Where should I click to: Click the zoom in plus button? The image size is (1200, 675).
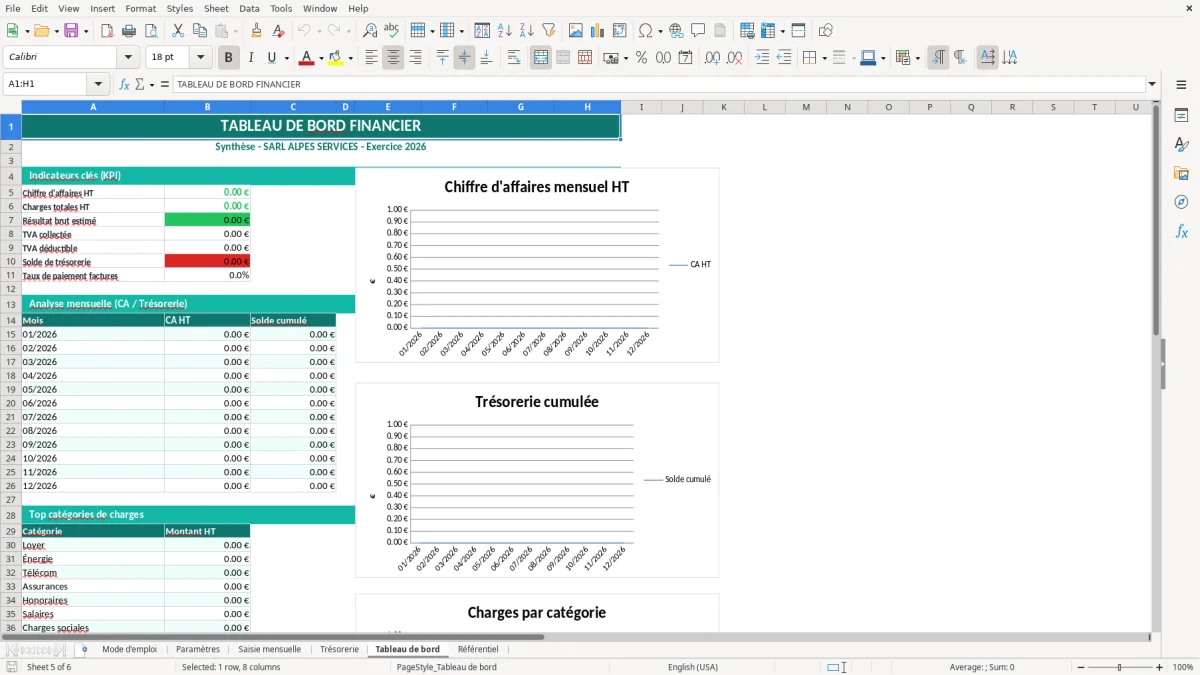[1160, 667]
